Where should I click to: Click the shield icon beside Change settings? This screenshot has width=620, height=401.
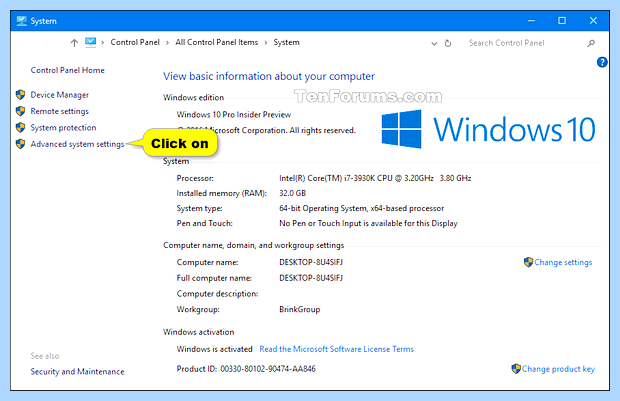[x=528, y=262]
